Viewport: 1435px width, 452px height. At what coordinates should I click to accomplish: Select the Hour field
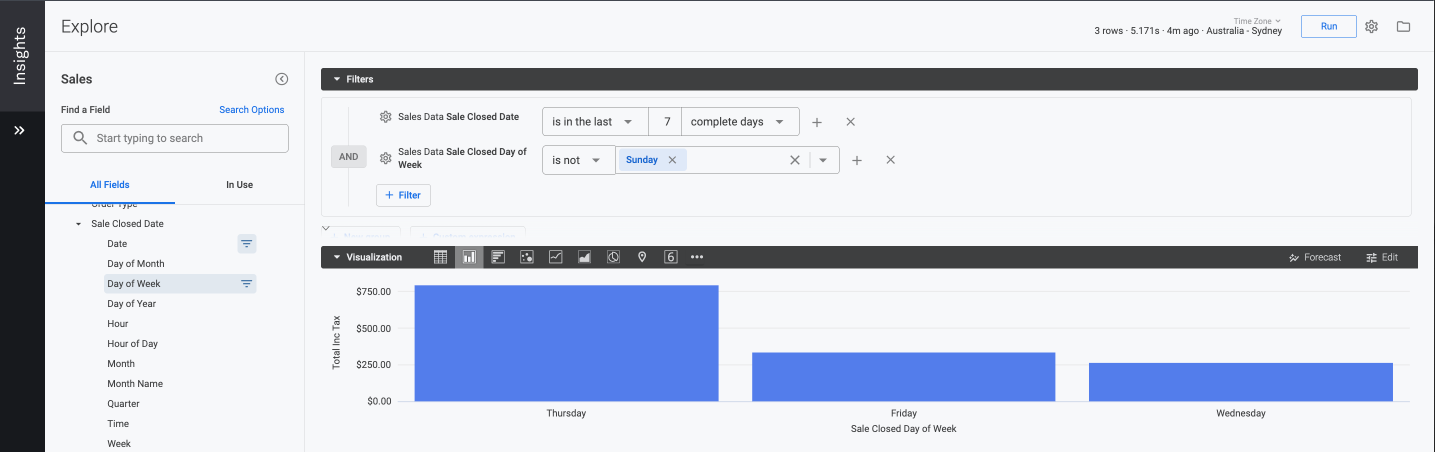point(118,324)
